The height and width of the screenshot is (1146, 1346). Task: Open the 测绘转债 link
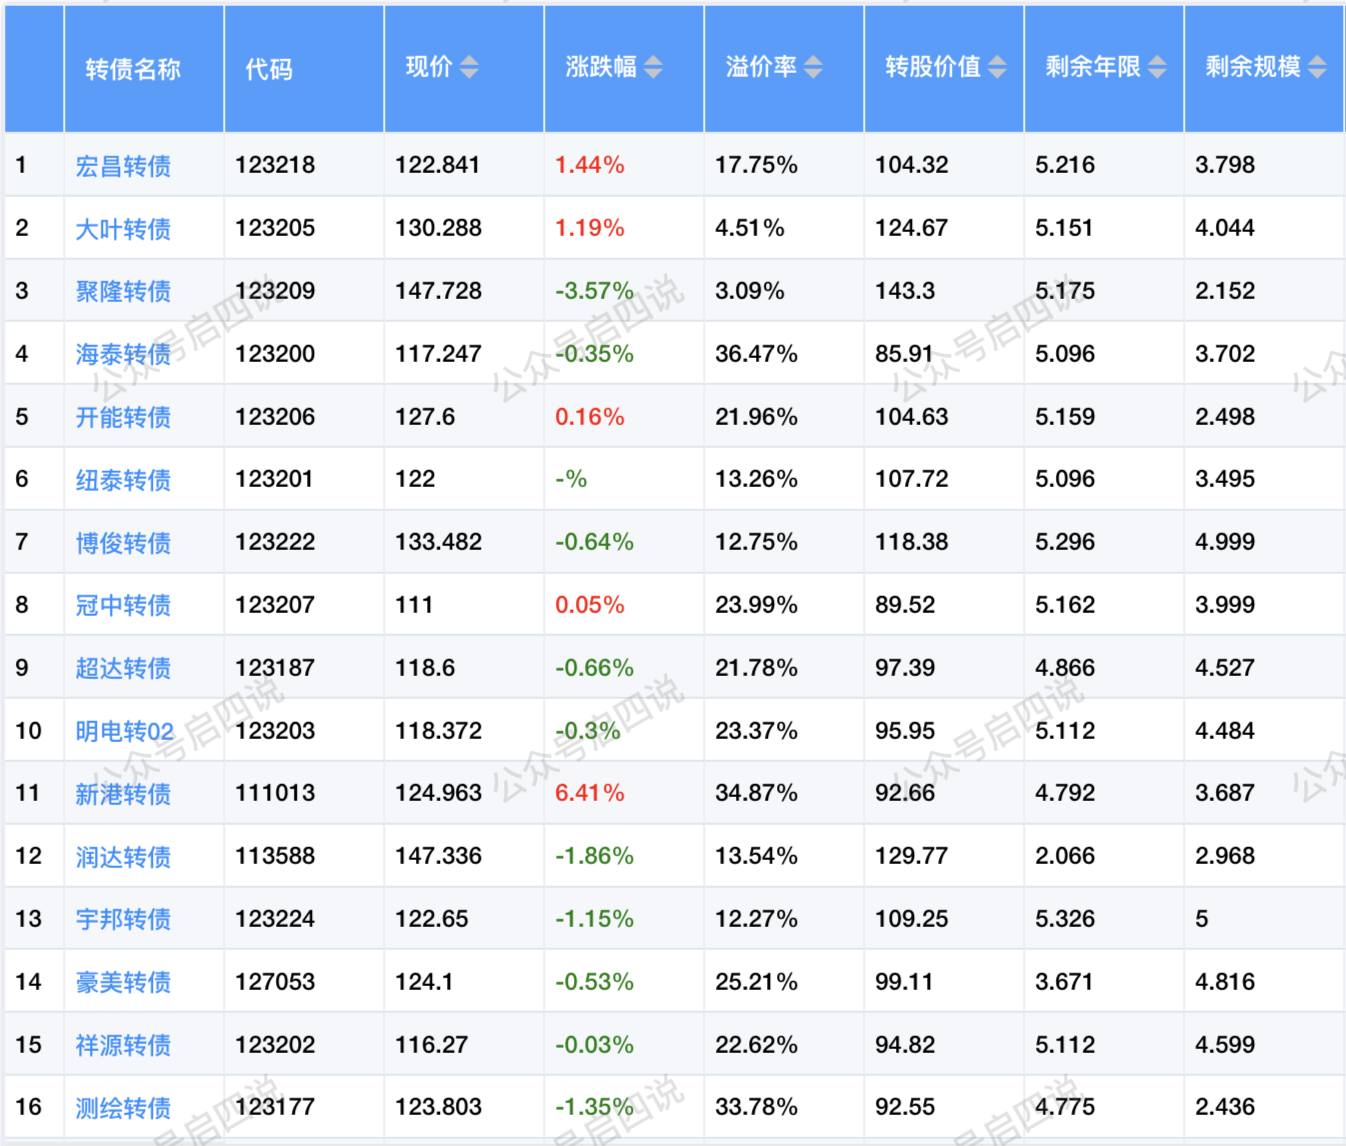click(123, 1108)
